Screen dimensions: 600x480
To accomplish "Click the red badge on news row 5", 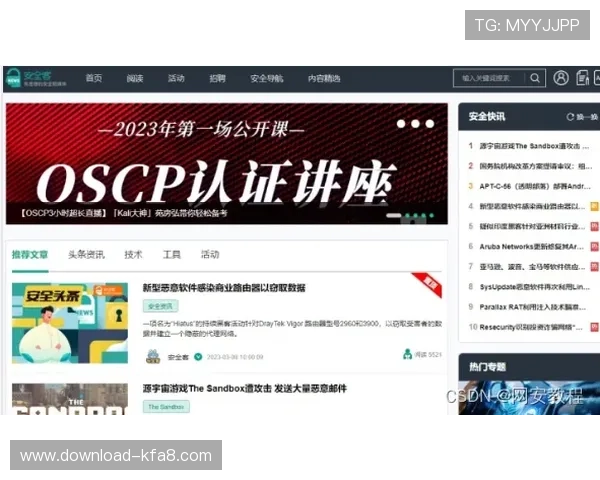I will tap(594, 226).
